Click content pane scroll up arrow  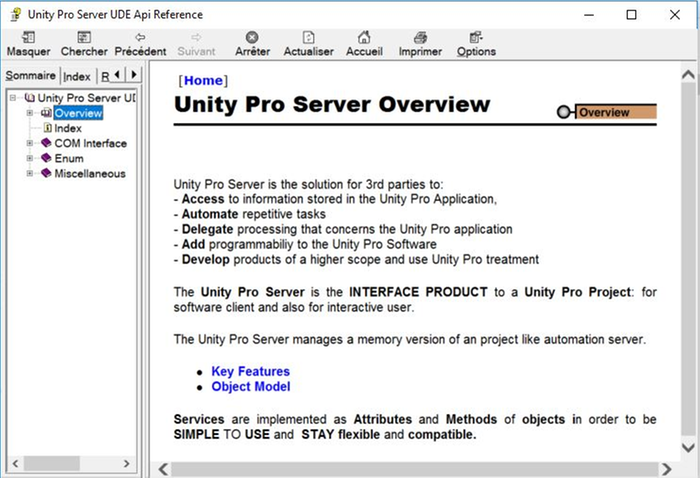688,75
